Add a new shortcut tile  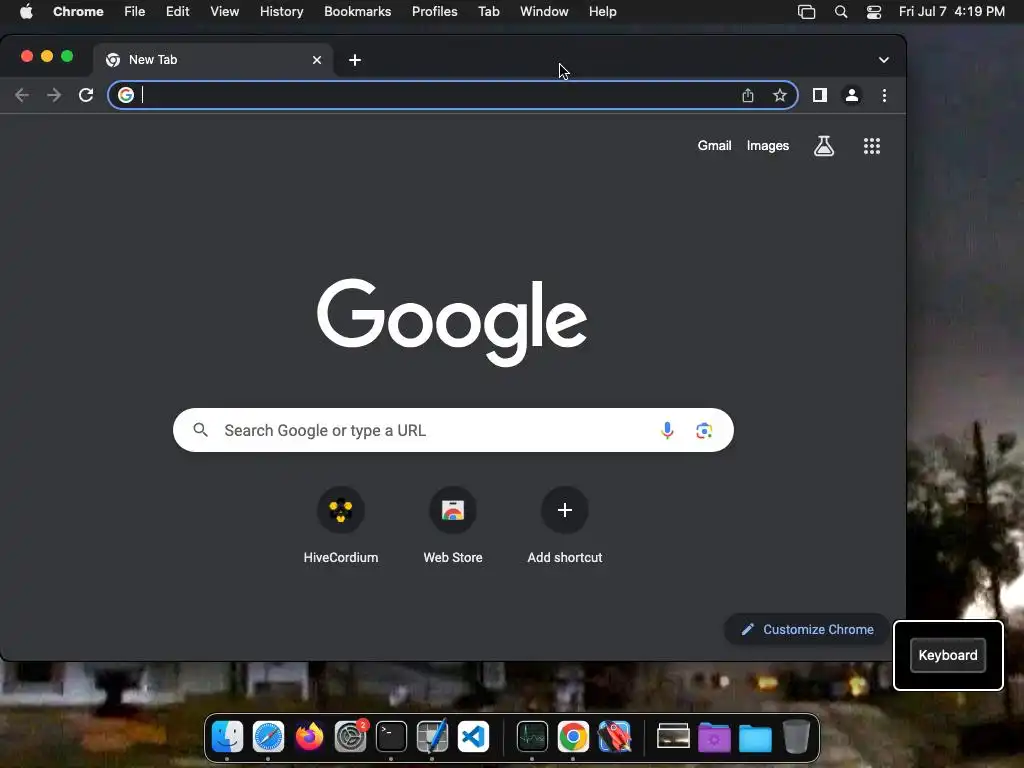[x=565, y=526]
